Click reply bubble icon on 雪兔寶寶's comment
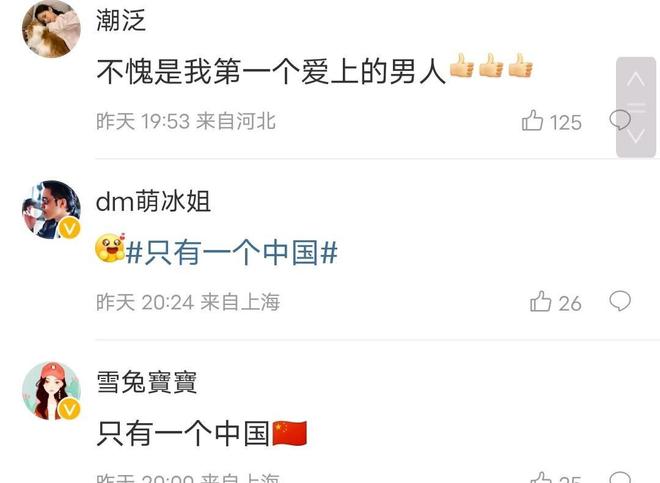Viewport: 660px width, 483px height. 620,478
